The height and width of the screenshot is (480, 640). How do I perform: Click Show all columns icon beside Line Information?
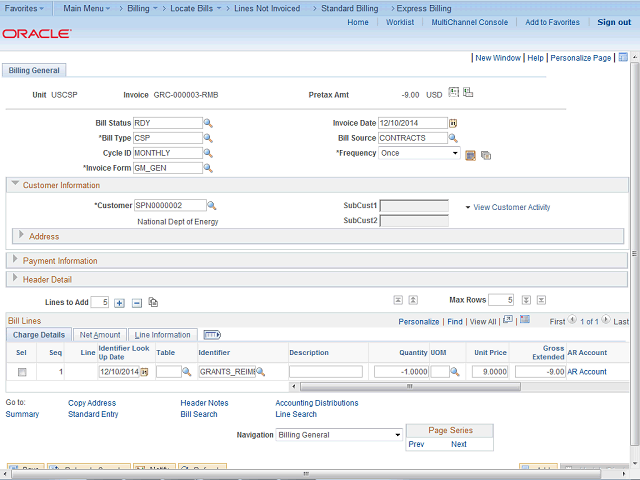[x=212, y=335]
